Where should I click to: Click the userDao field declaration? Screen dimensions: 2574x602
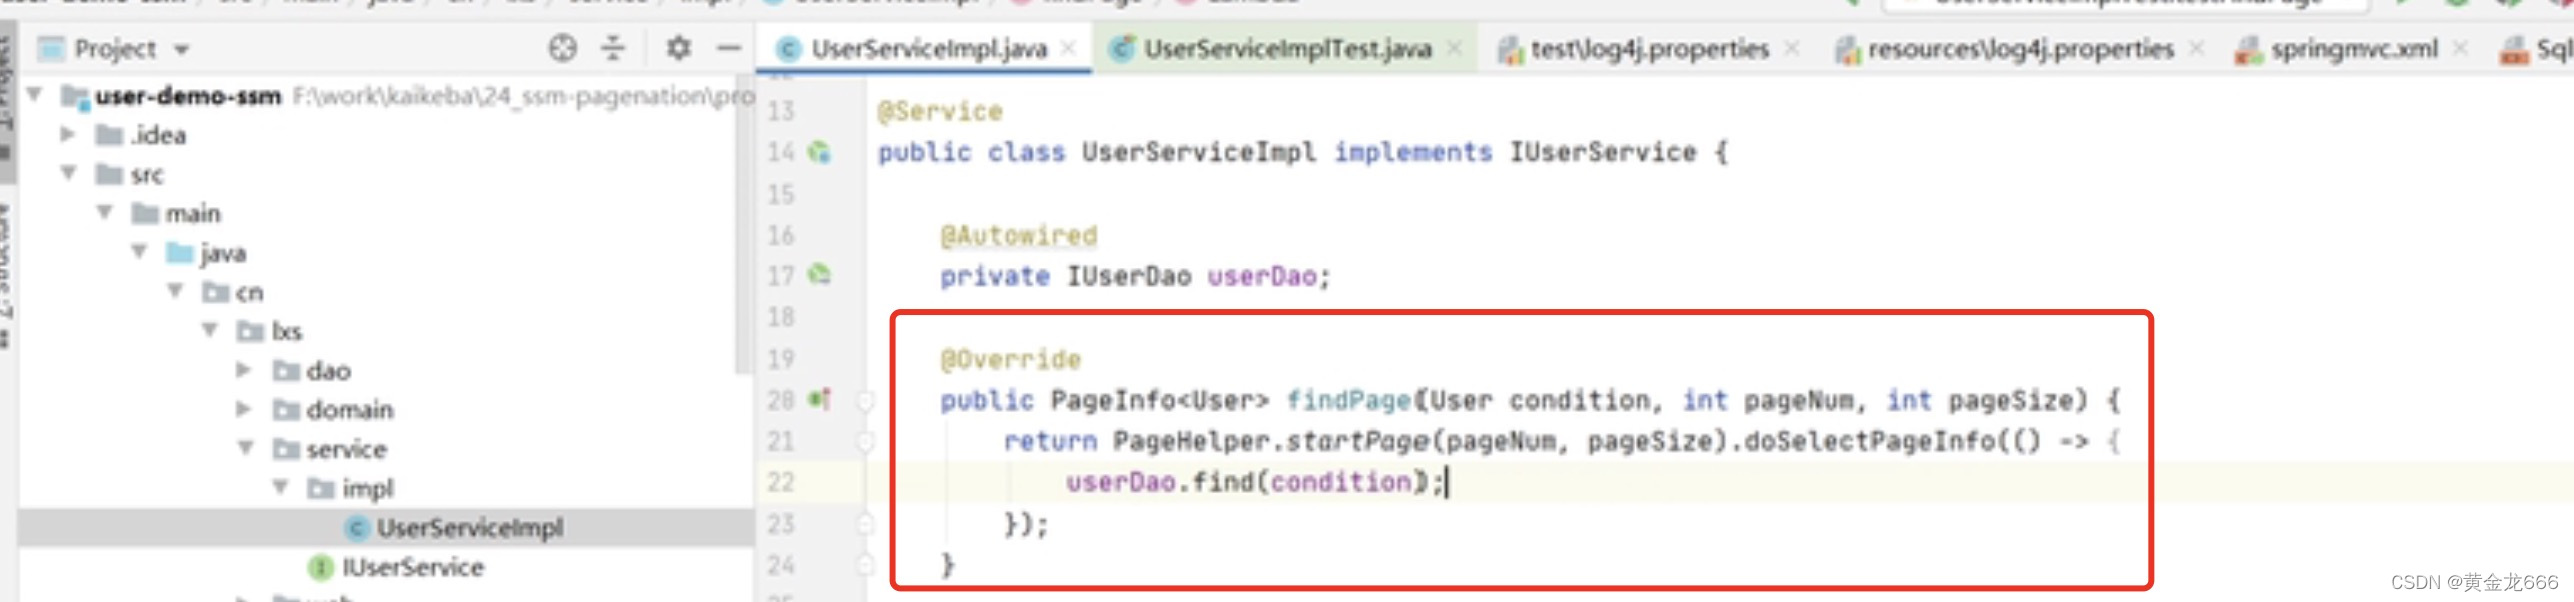click(1262, 276)
